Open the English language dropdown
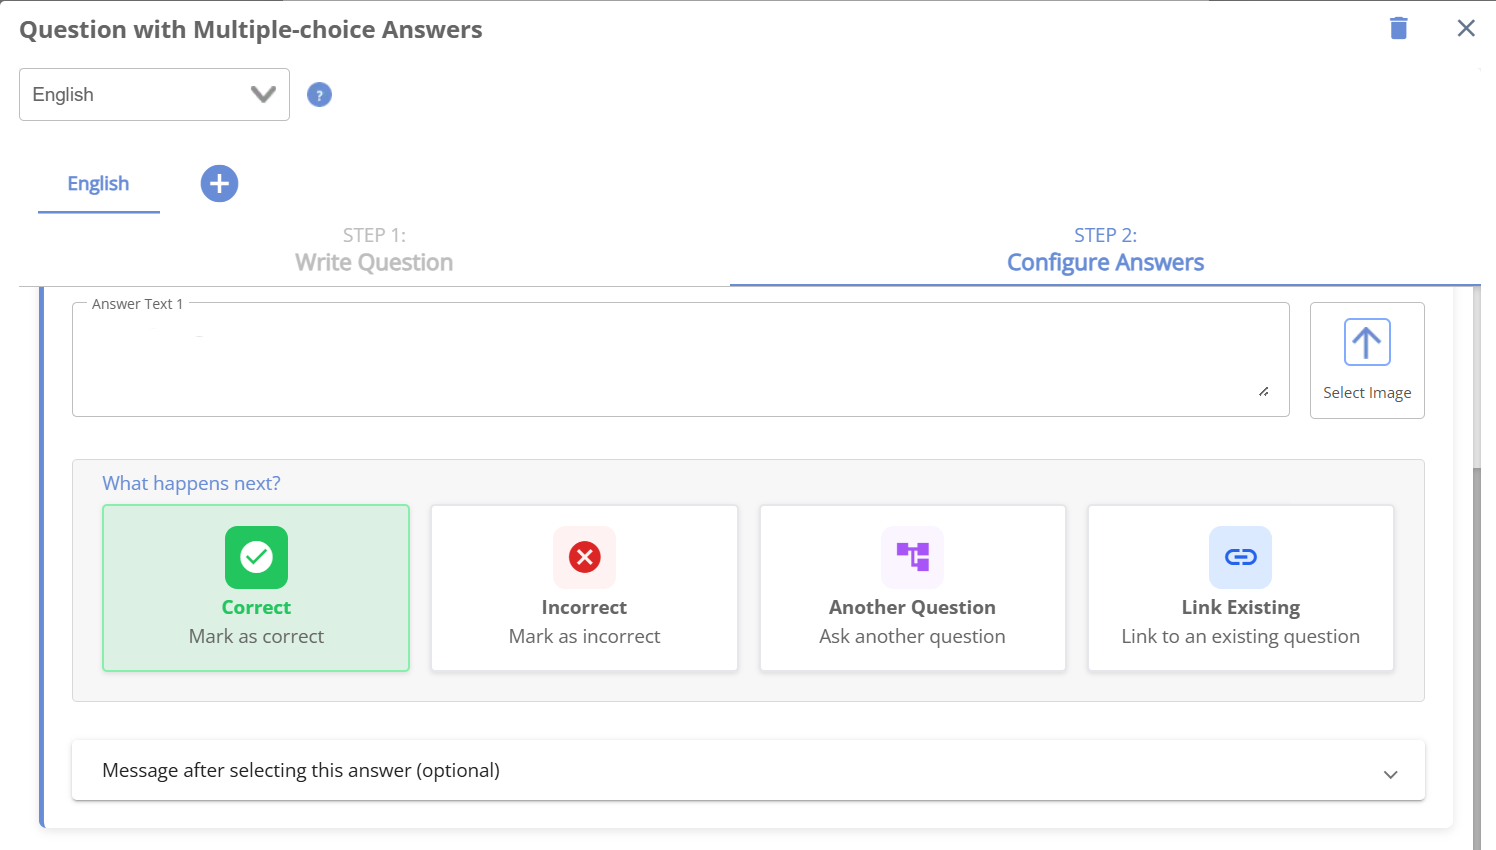1496x850 pixels. click(x=154, y=95)
